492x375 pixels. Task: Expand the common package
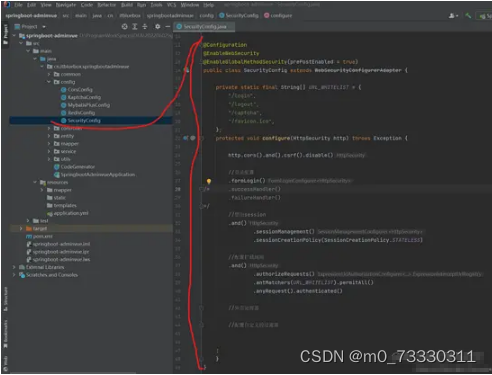pyautogui.click(x=49, y=74)
